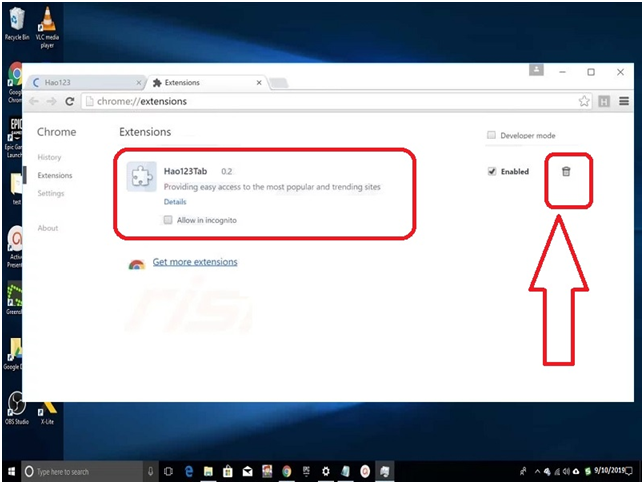Open Mail app from taskbar
This screenshot has height=484, width=644.
(x=247, y=471)
